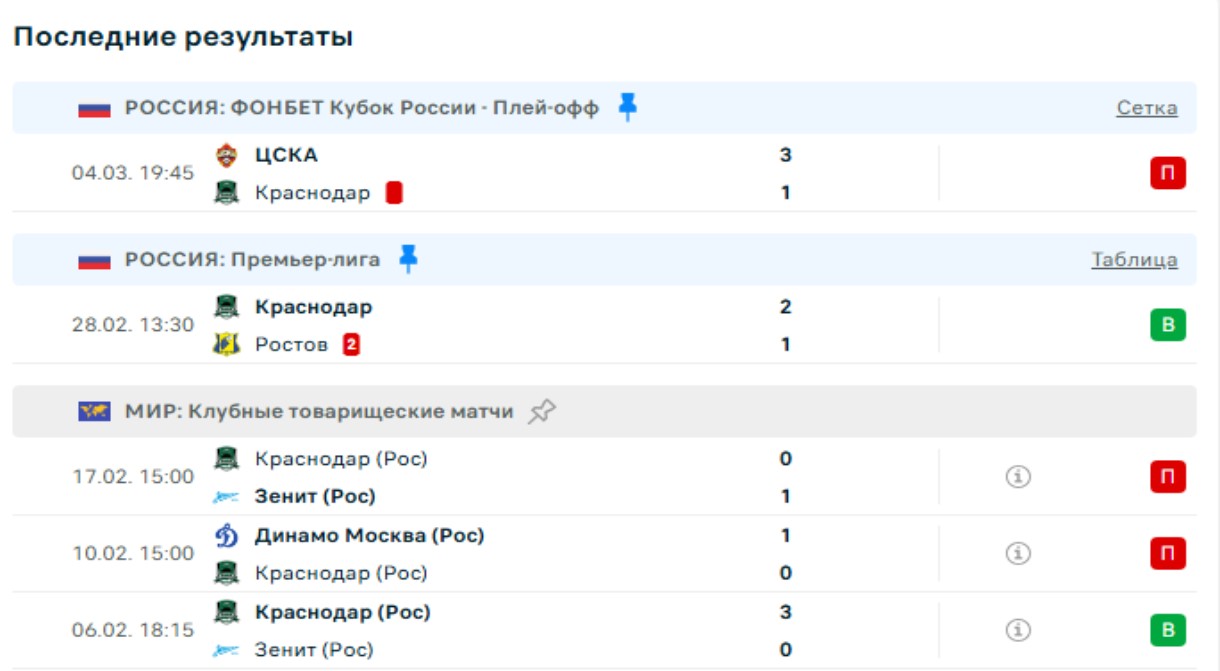Show info for the 06.02 Krasnodar match
This screenshot has width=1220, height=671.
pyautogui.click(x=1018, y=630)
